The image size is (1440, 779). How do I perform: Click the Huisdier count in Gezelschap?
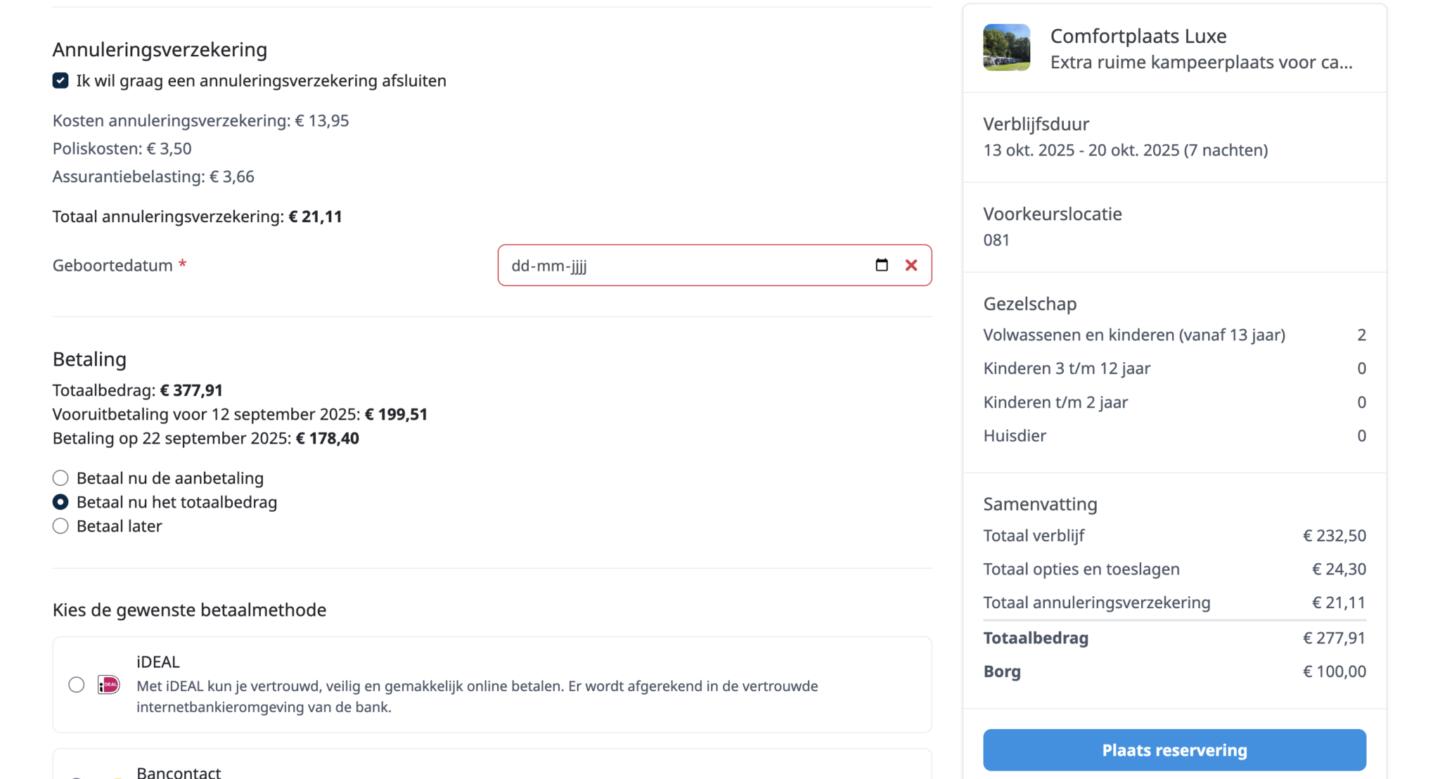click(x=1361, y=436)
